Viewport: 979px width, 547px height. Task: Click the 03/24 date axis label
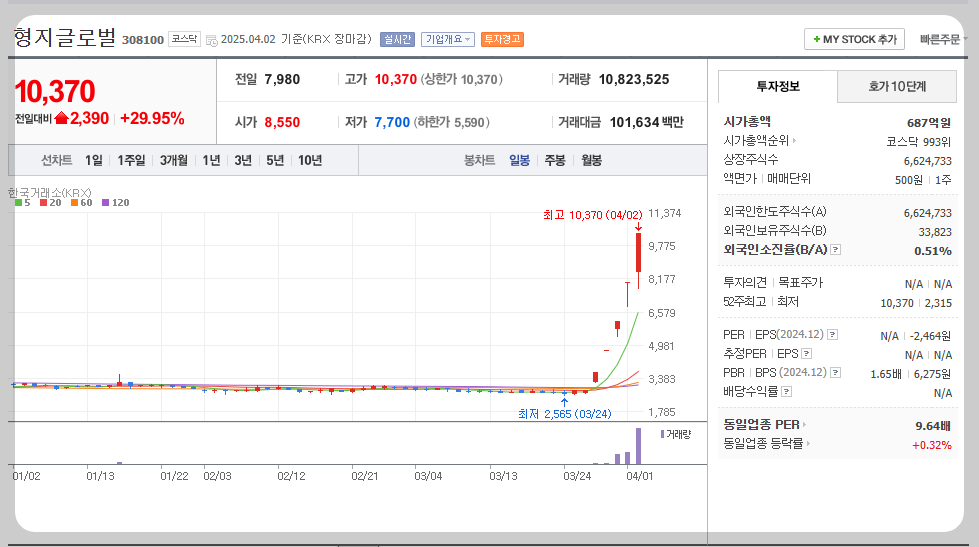point(577,476)
